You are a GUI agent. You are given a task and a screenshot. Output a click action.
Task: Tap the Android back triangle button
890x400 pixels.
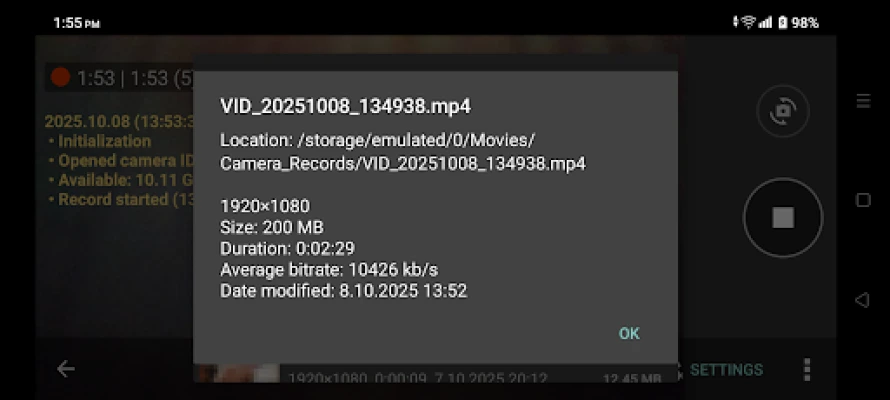pyautogui.click(x=862, y=300)
